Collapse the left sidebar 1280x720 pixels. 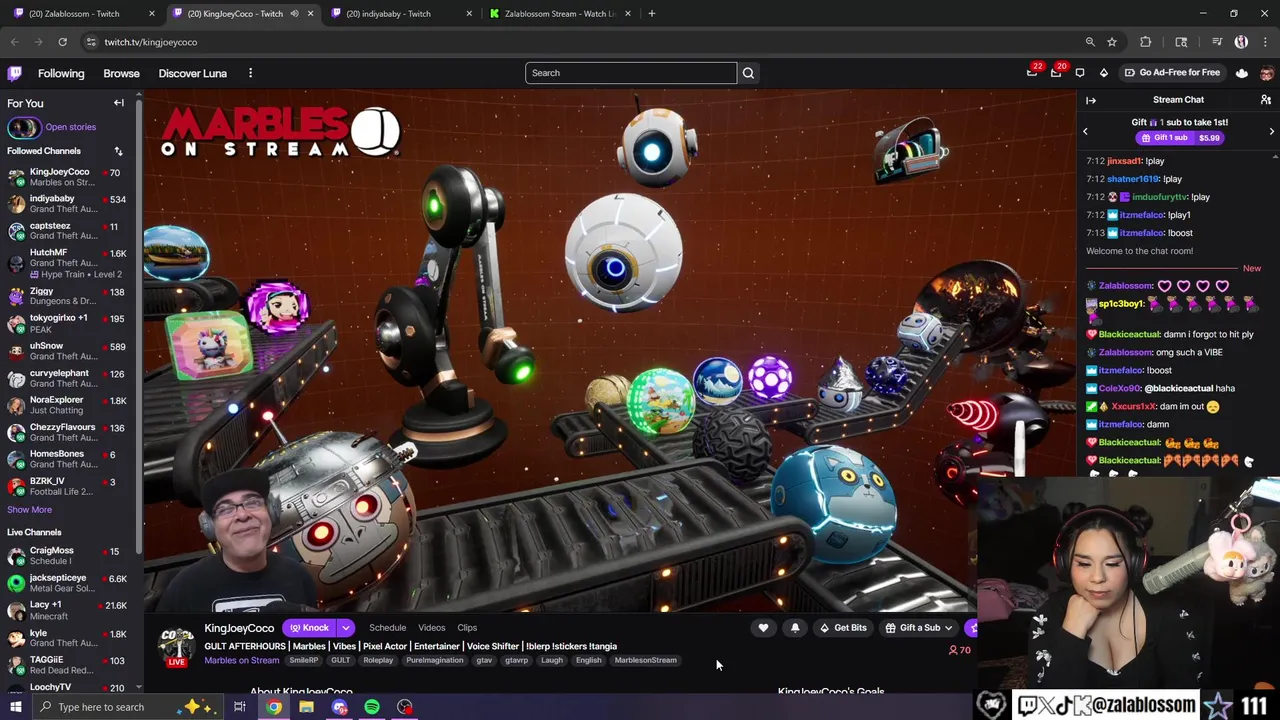point(119,103)
